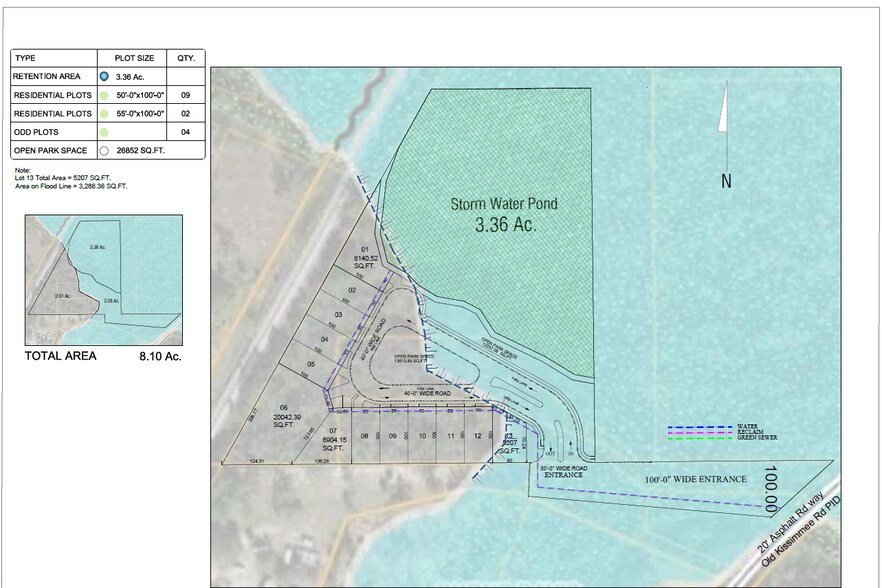Click lot 13 labeled 5207 SQ.FT.
The width and height of the screenshot is (882, 588).
[510, 443]
